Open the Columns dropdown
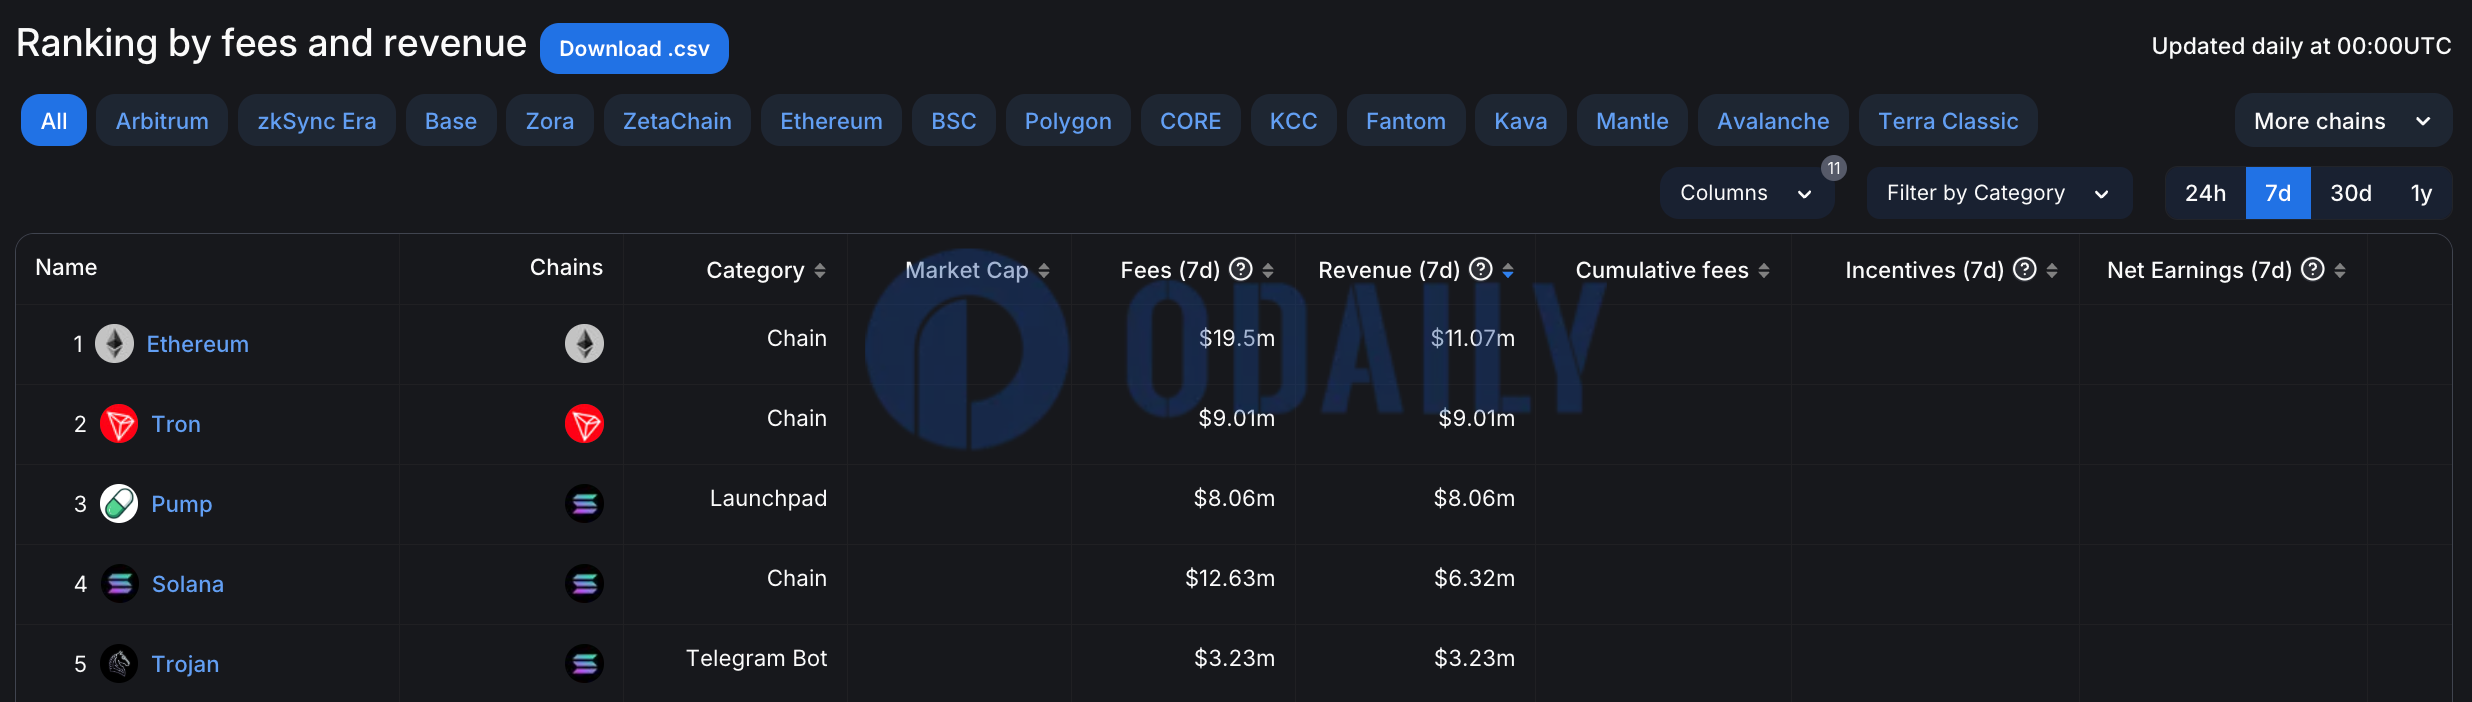The height and width of the screenshot is (702, 2472). [x=1745, y=193]
